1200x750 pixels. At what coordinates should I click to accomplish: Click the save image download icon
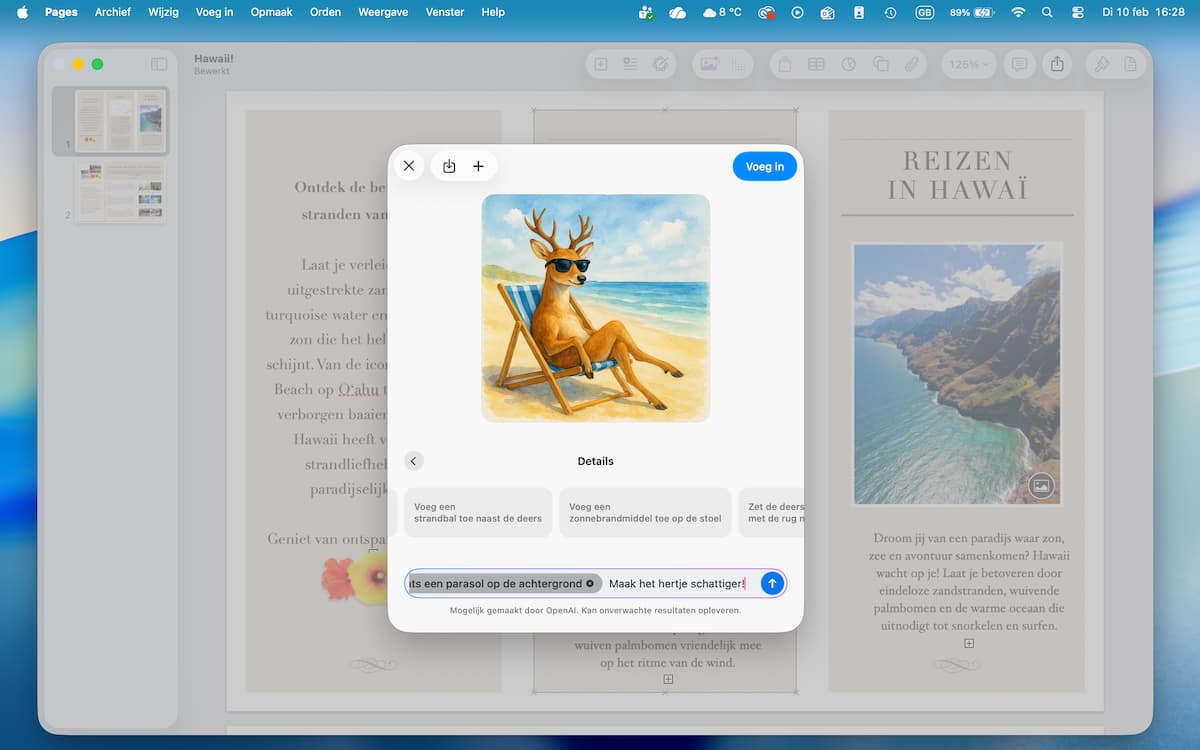click(449, 166)
